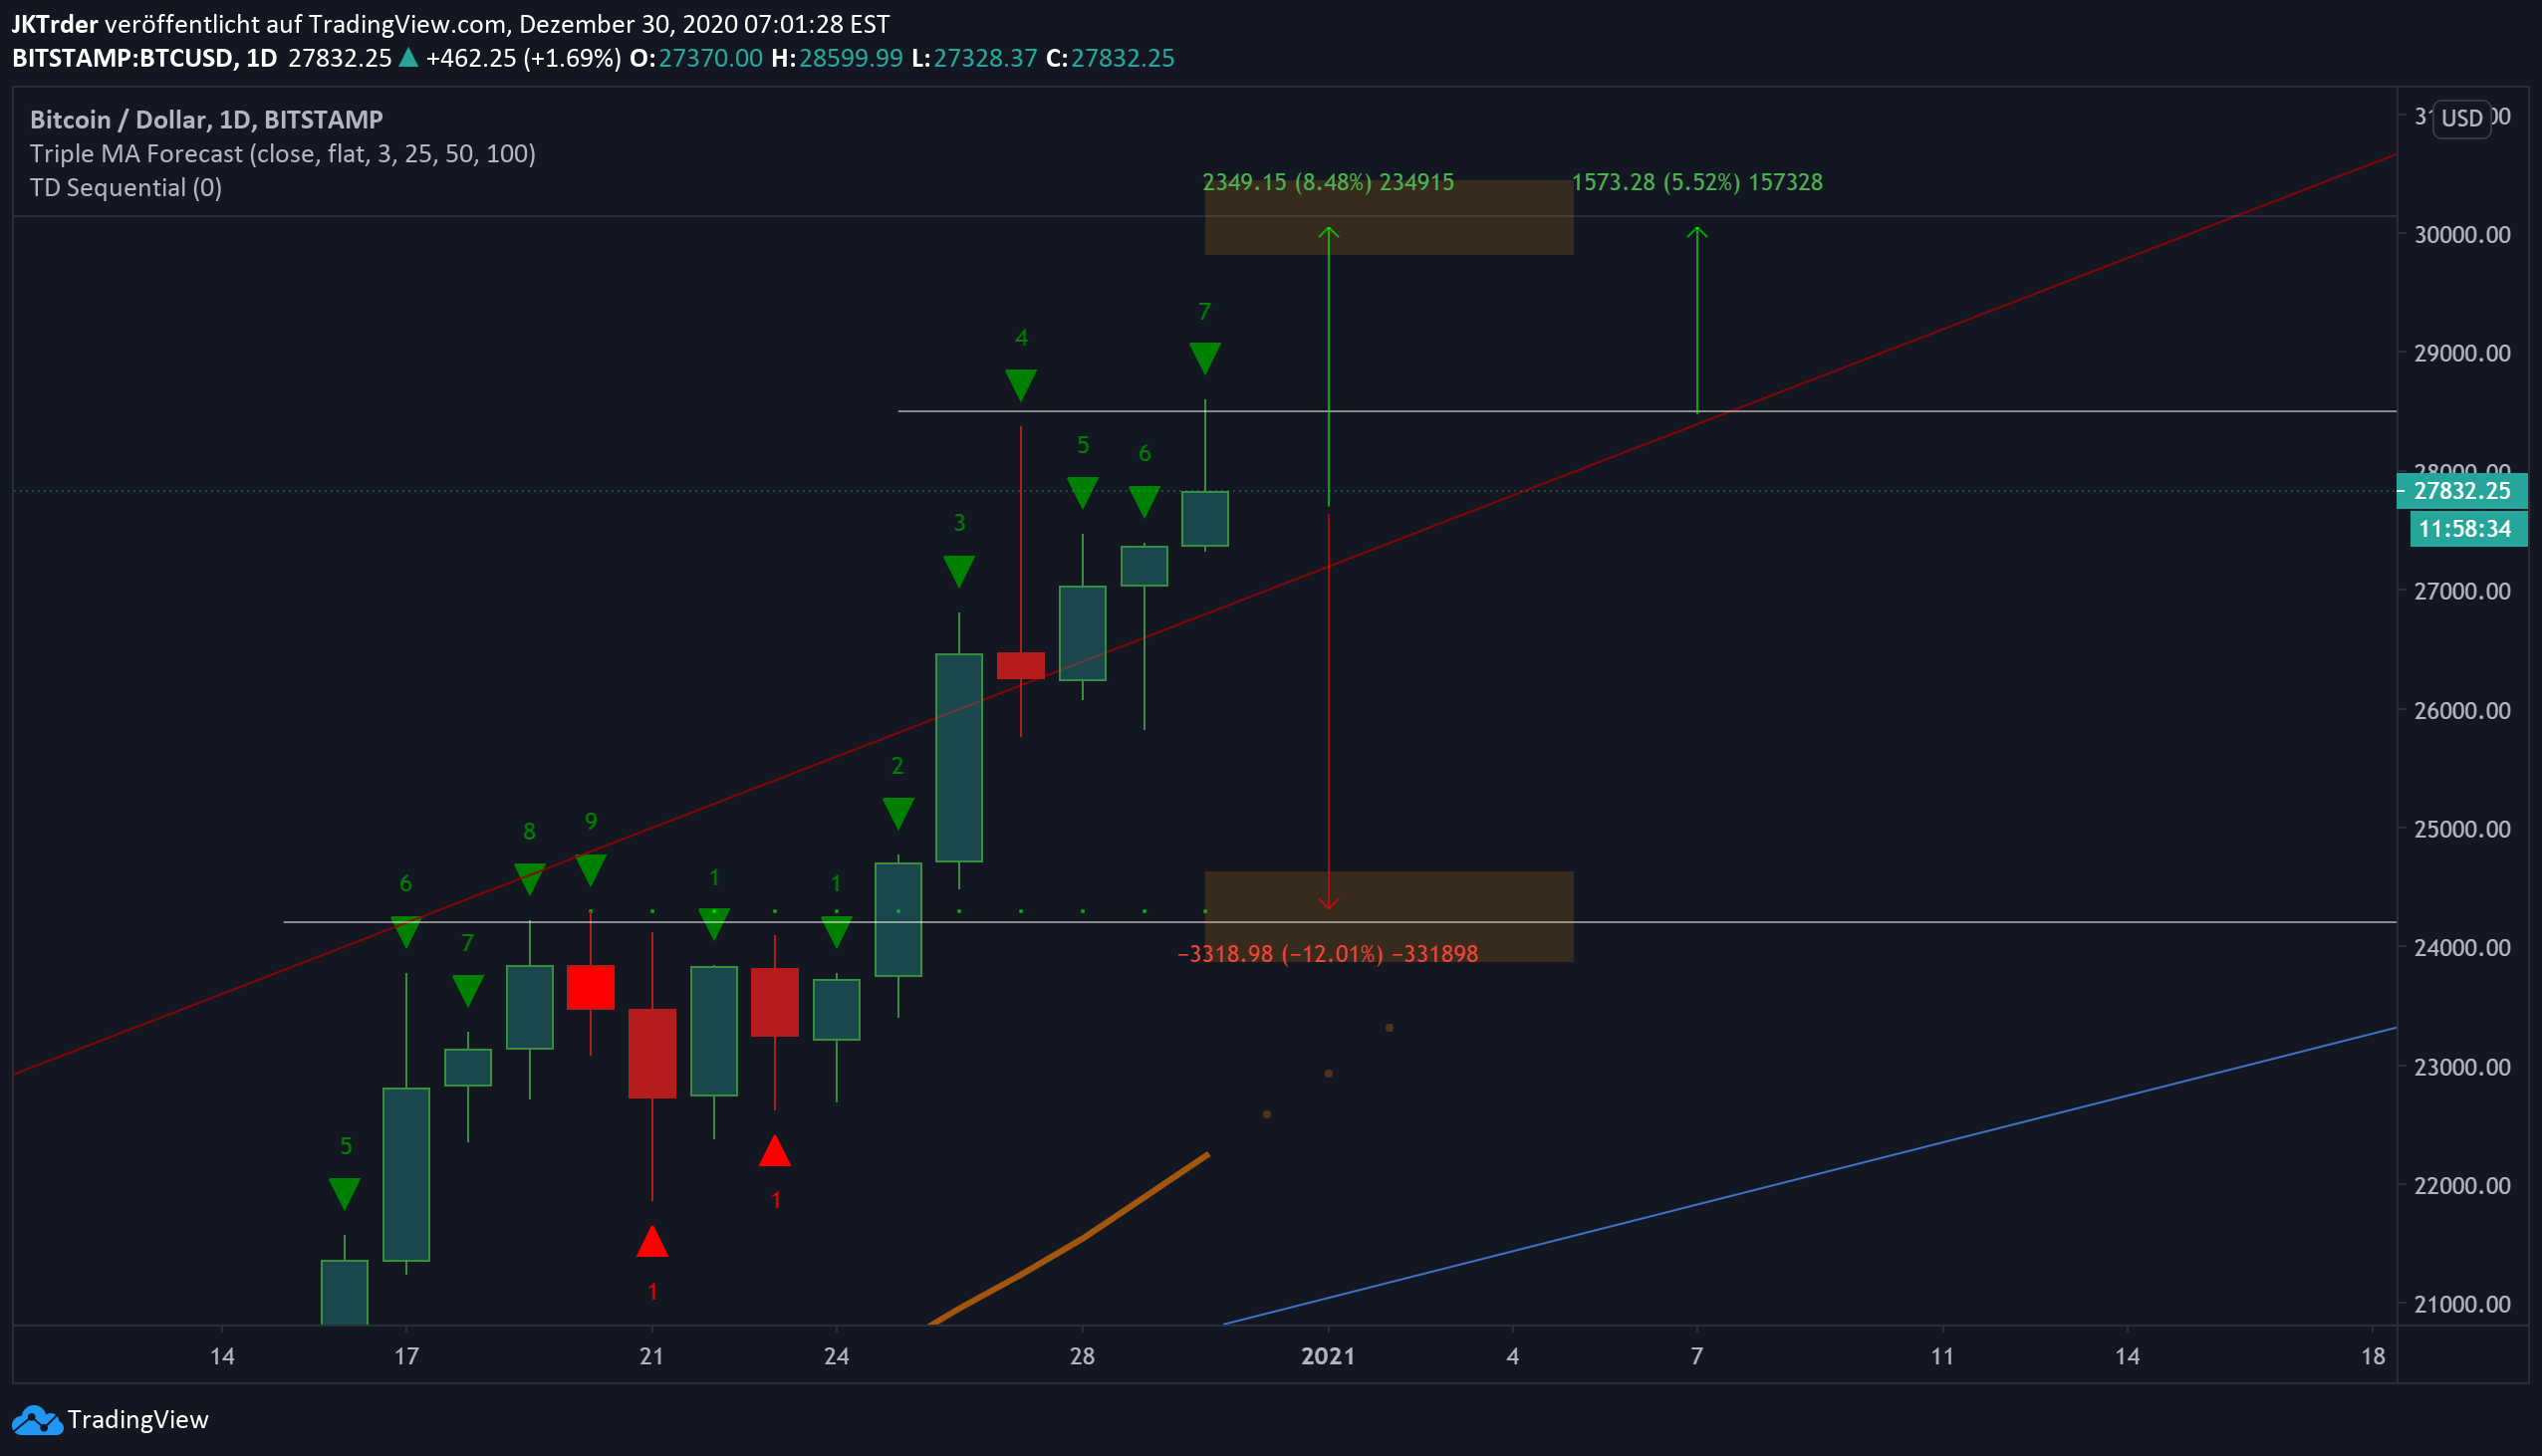
Task: Click the high value H:28599.99 in header
Action: (x=837, y=58)
